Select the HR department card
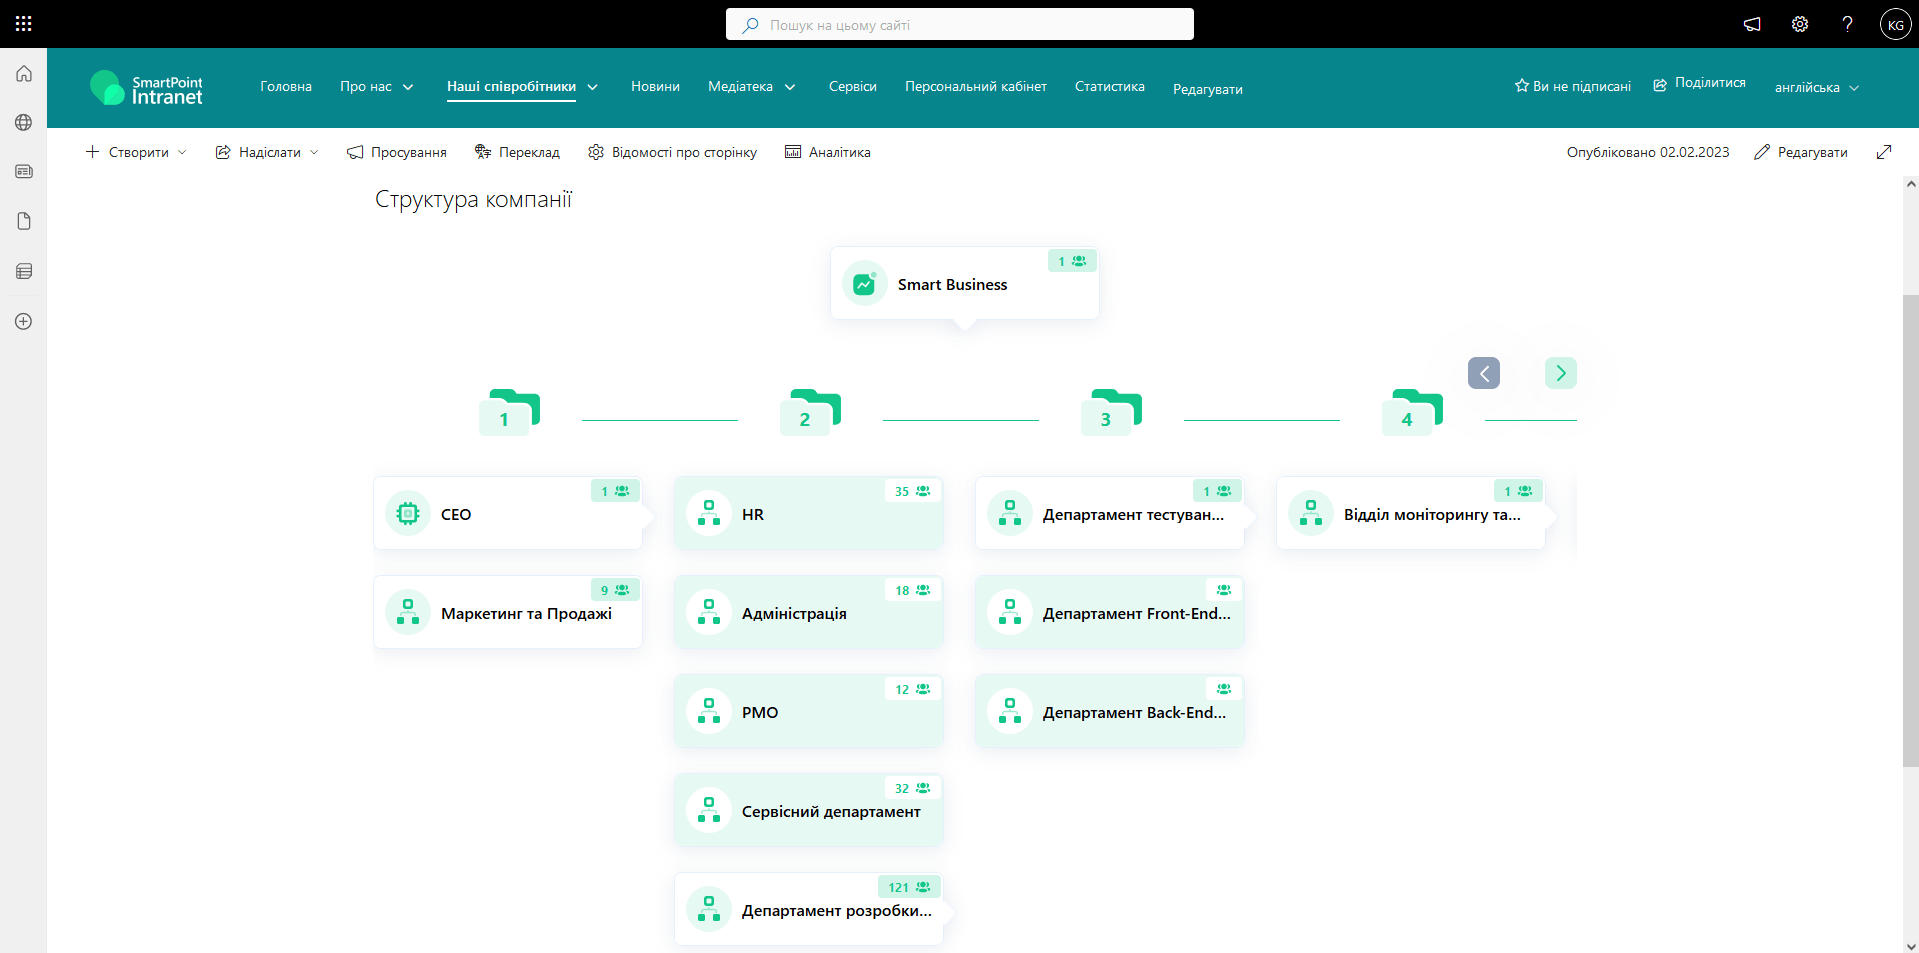This screenshot has width=1919, height=953. pos(808,514)
